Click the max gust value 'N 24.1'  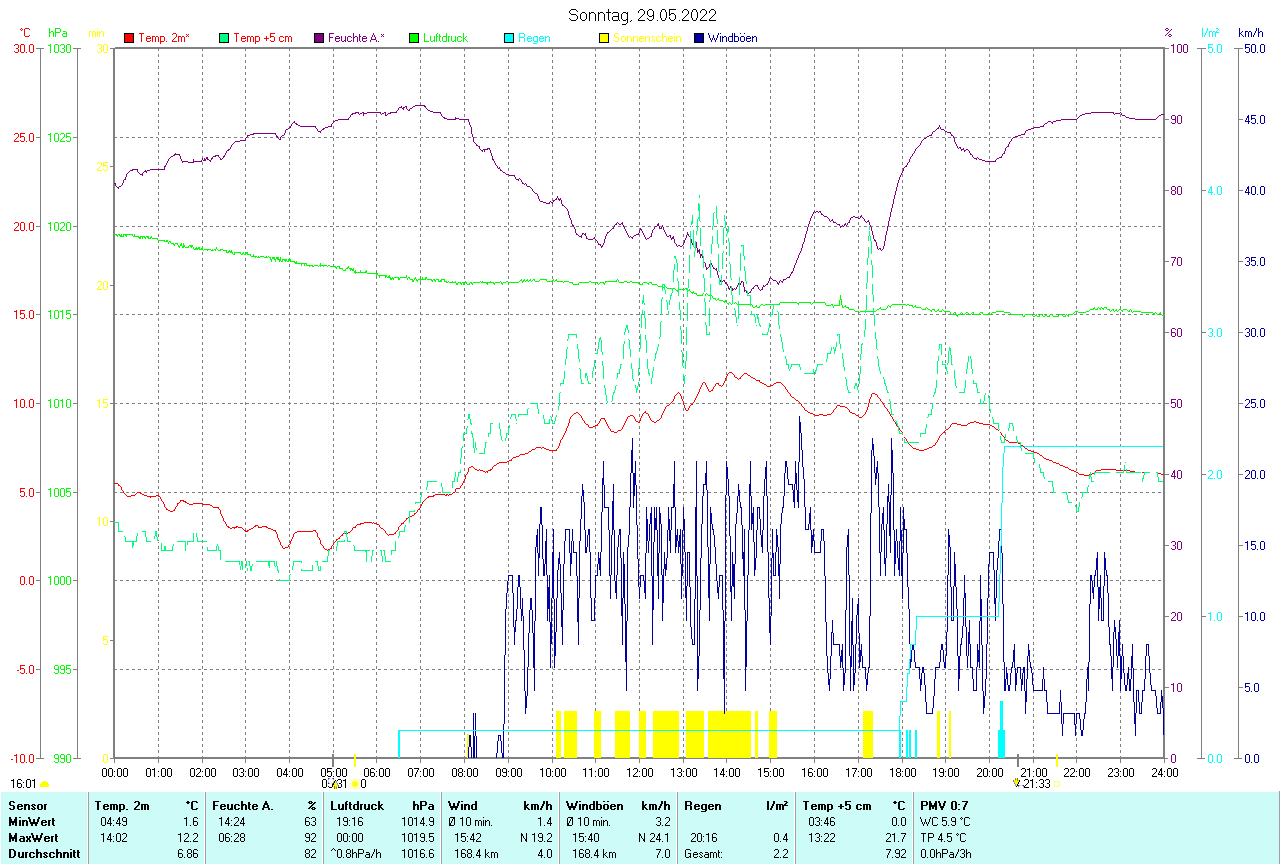point(653,838)
